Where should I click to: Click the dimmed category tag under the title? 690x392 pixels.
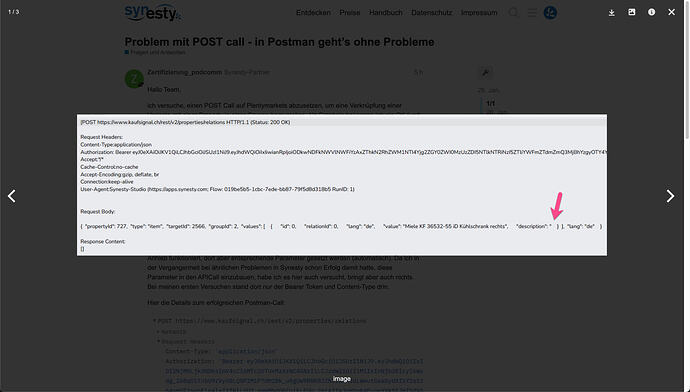[155, 52]
